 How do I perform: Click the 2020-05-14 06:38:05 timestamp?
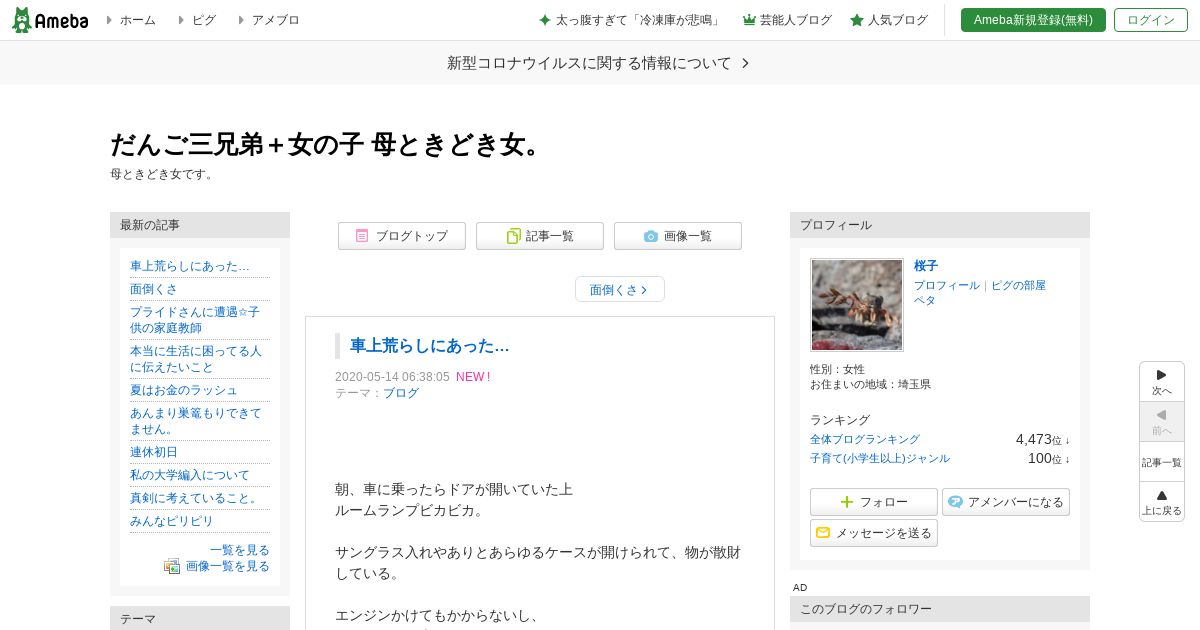392,377
